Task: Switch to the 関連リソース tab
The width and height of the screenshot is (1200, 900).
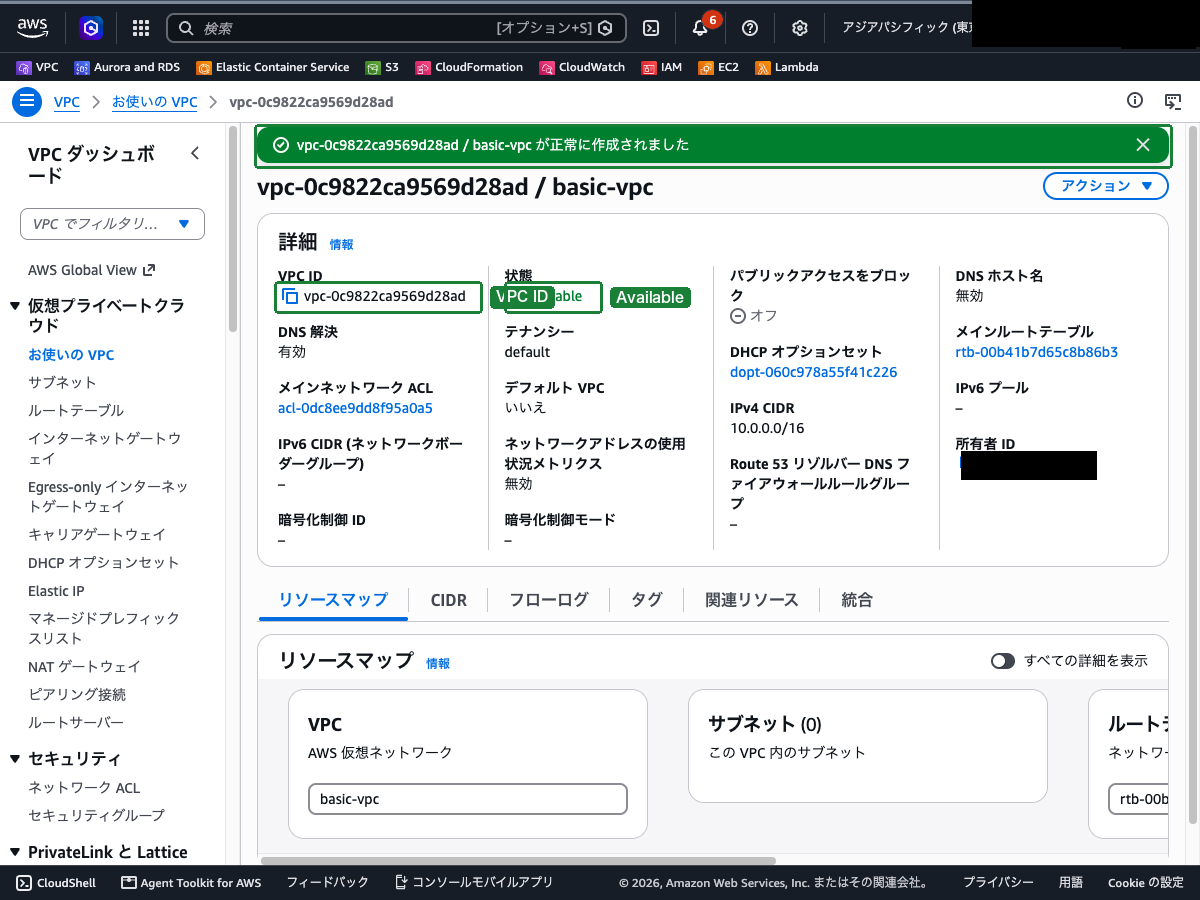Action: [x=752, y=600]
